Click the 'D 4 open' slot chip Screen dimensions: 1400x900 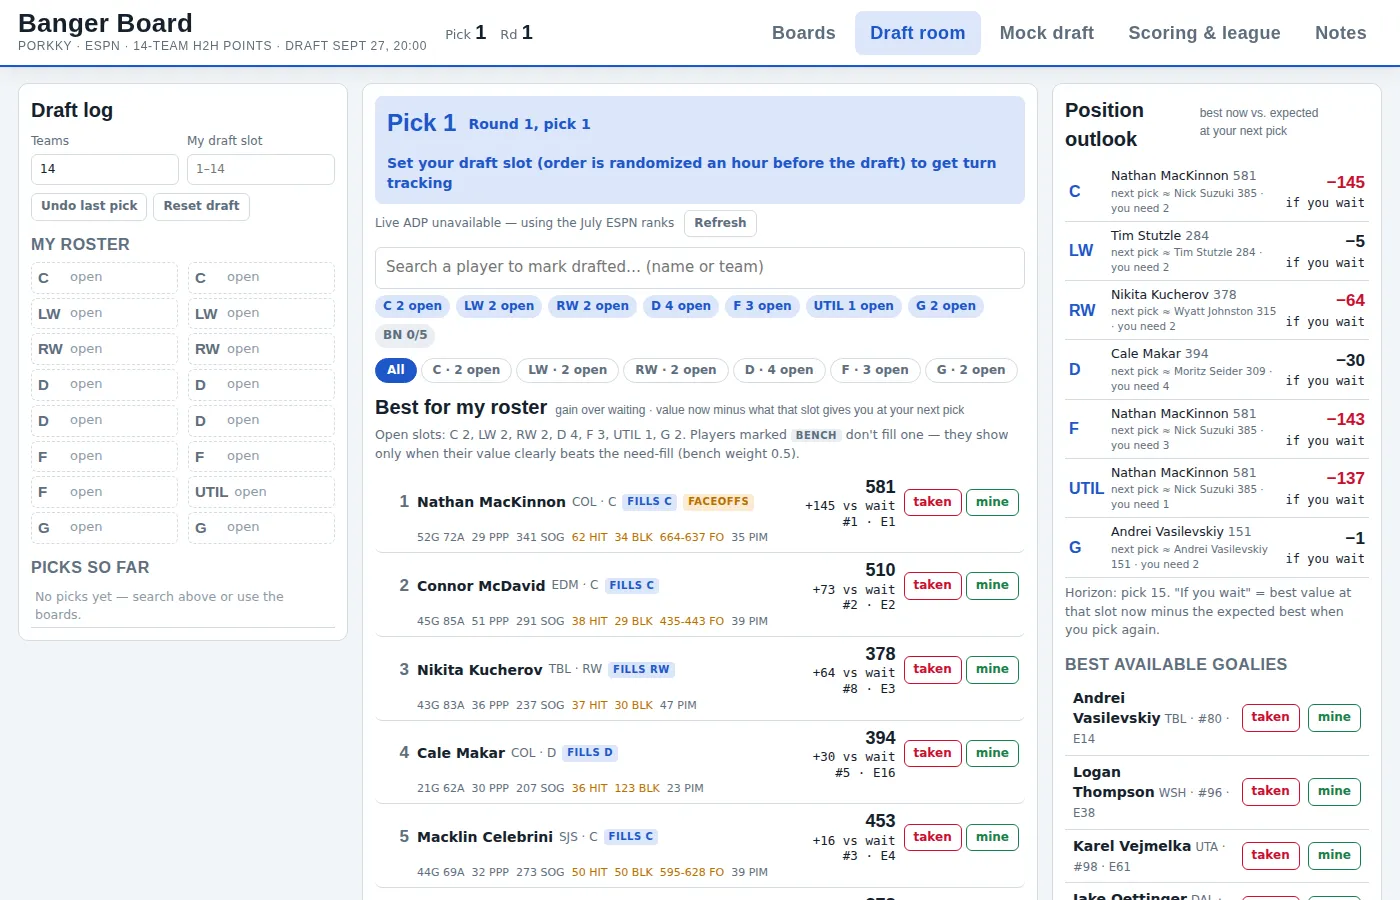(681, 306)
